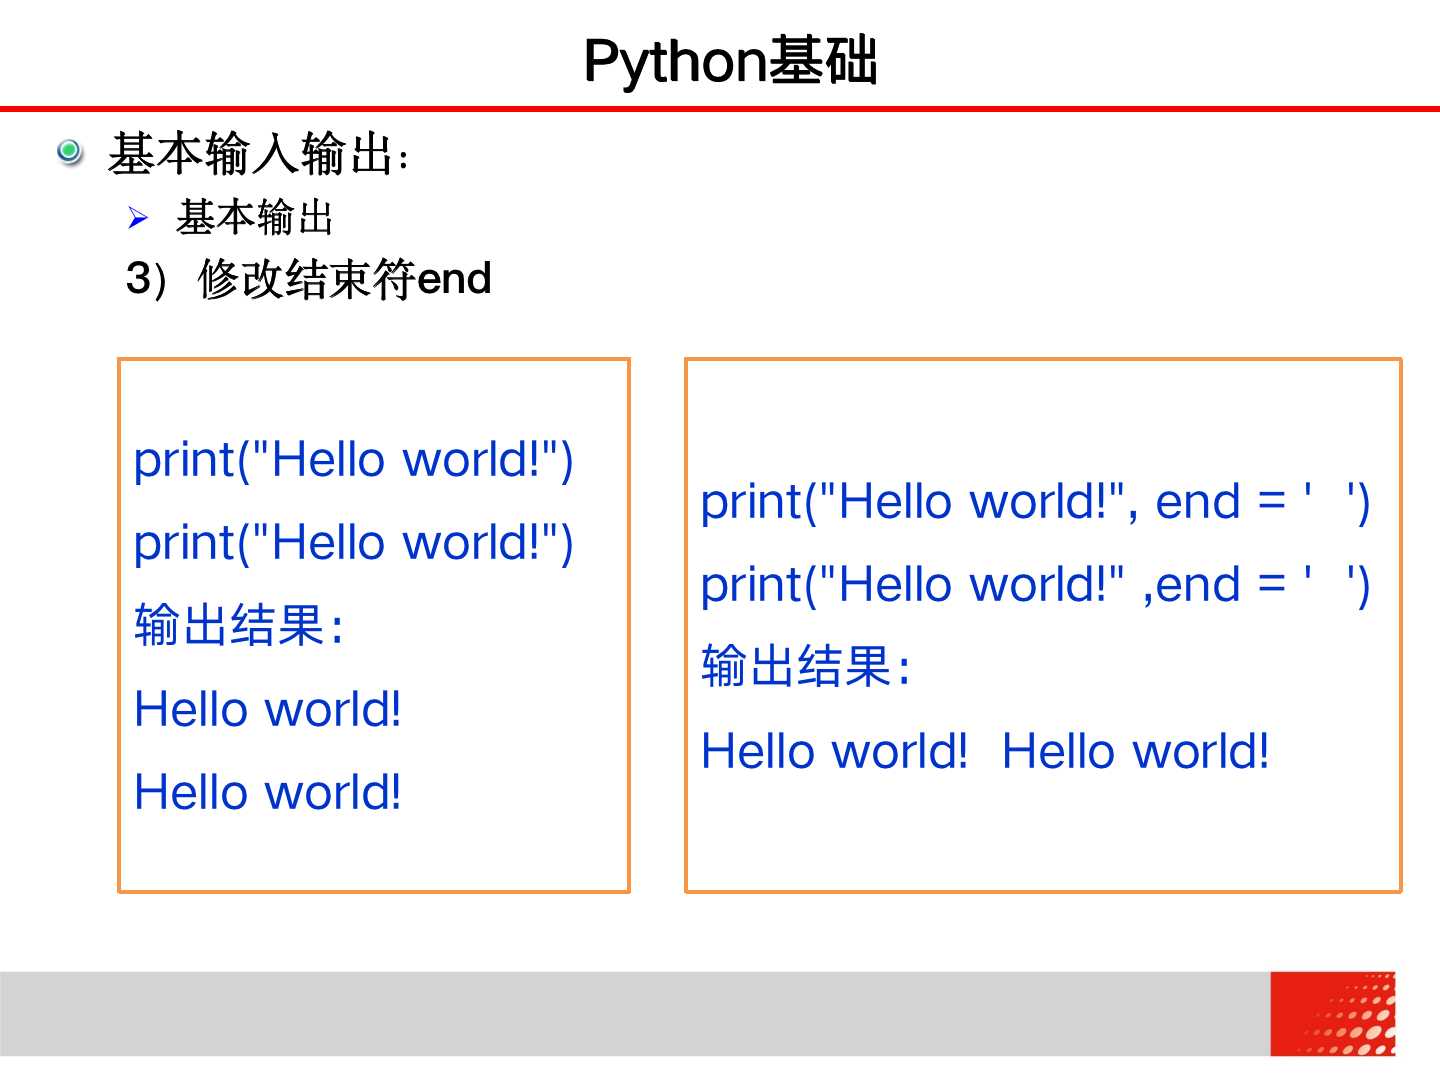Click first "Hello world!" output in left box

(268, 709)
